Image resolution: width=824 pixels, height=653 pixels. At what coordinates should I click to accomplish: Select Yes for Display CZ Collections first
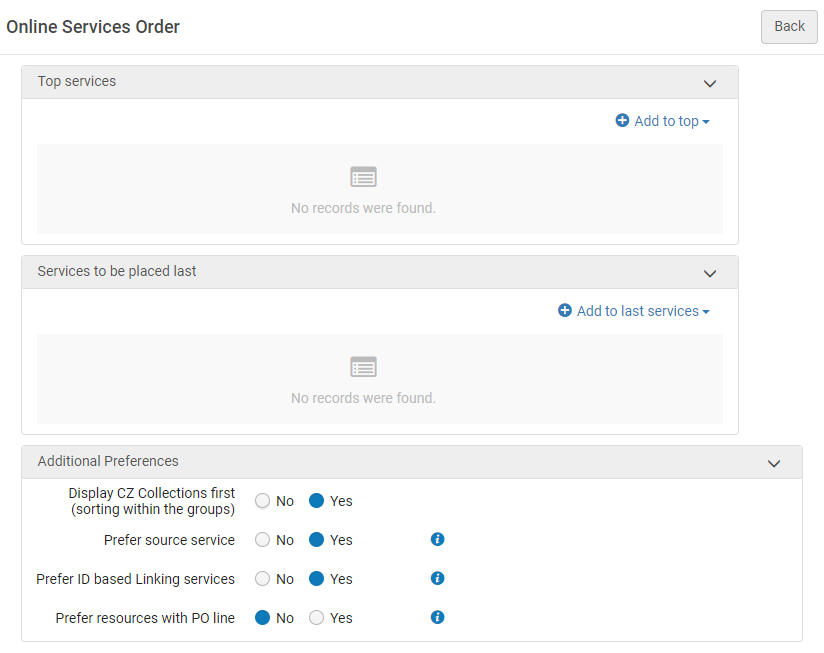pos(317,501)
